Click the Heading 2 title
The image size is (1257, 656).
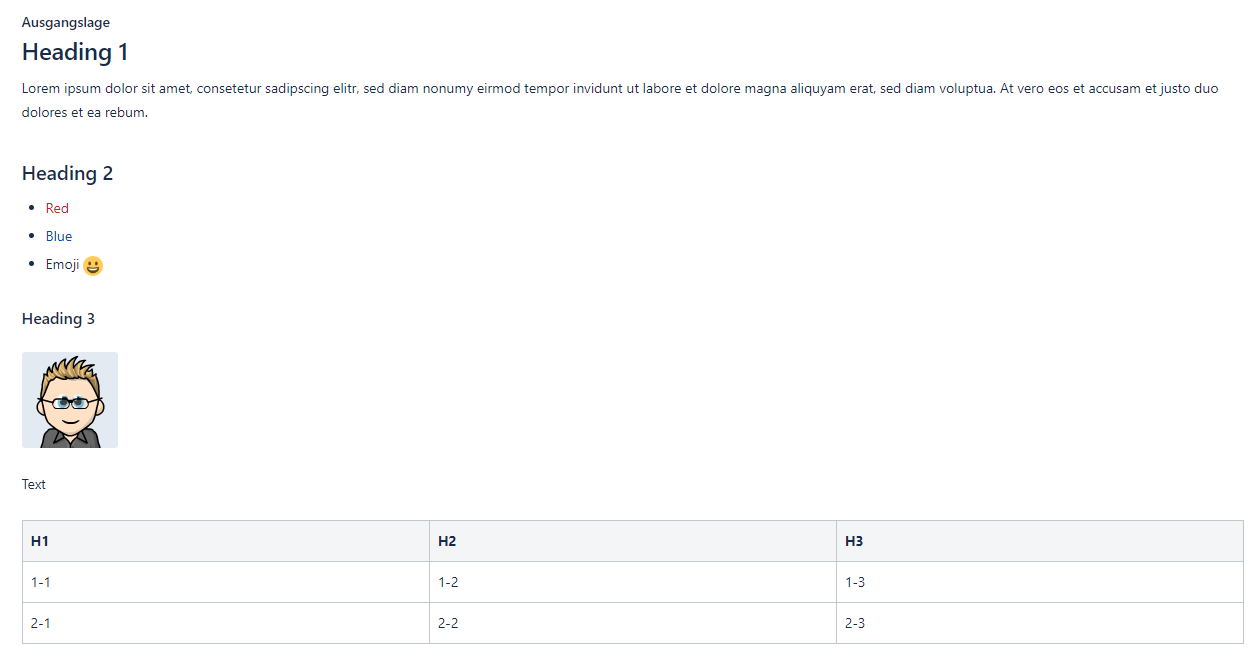(67, 174)
